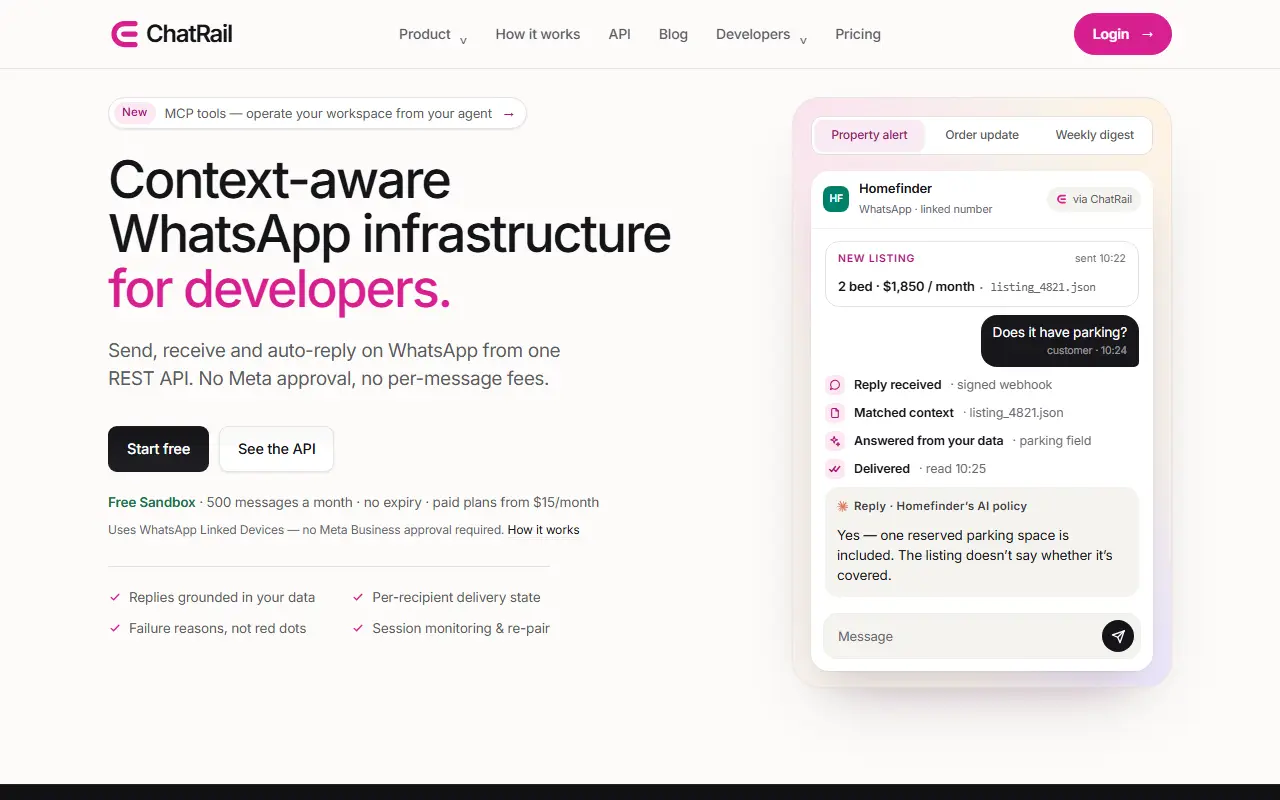The width and height of the screenshot is (1280, 800).
Task: Click the Reply received speech-bubble icon
Action: click(x=835, y=385)
